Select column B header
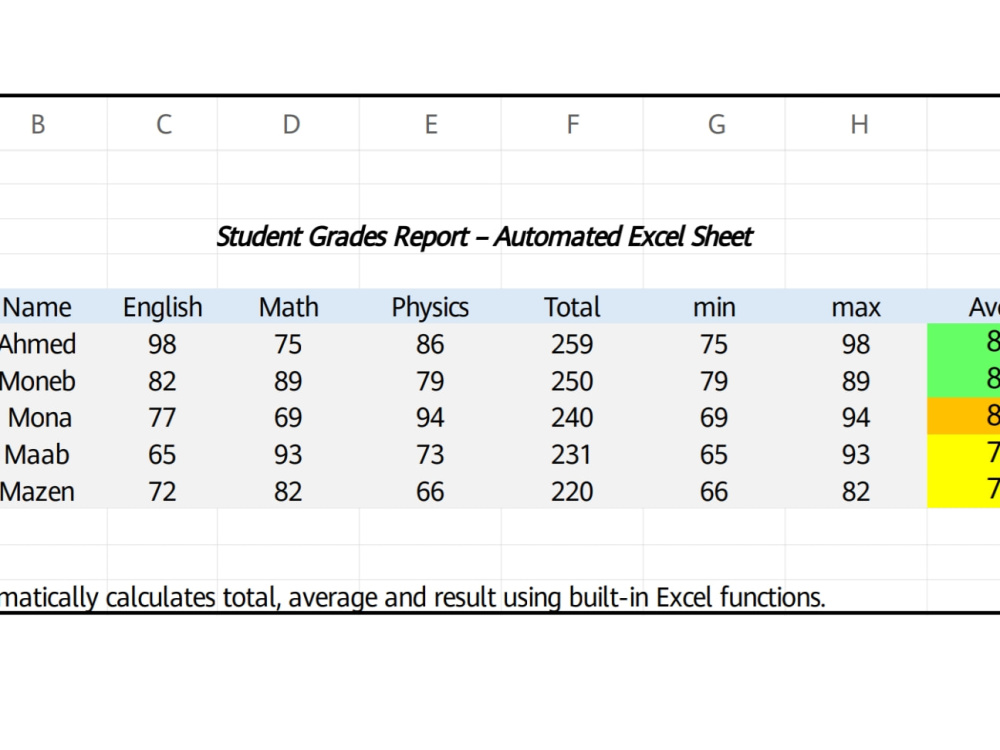Screen dimensions: 1000x750 pos(38,124)
